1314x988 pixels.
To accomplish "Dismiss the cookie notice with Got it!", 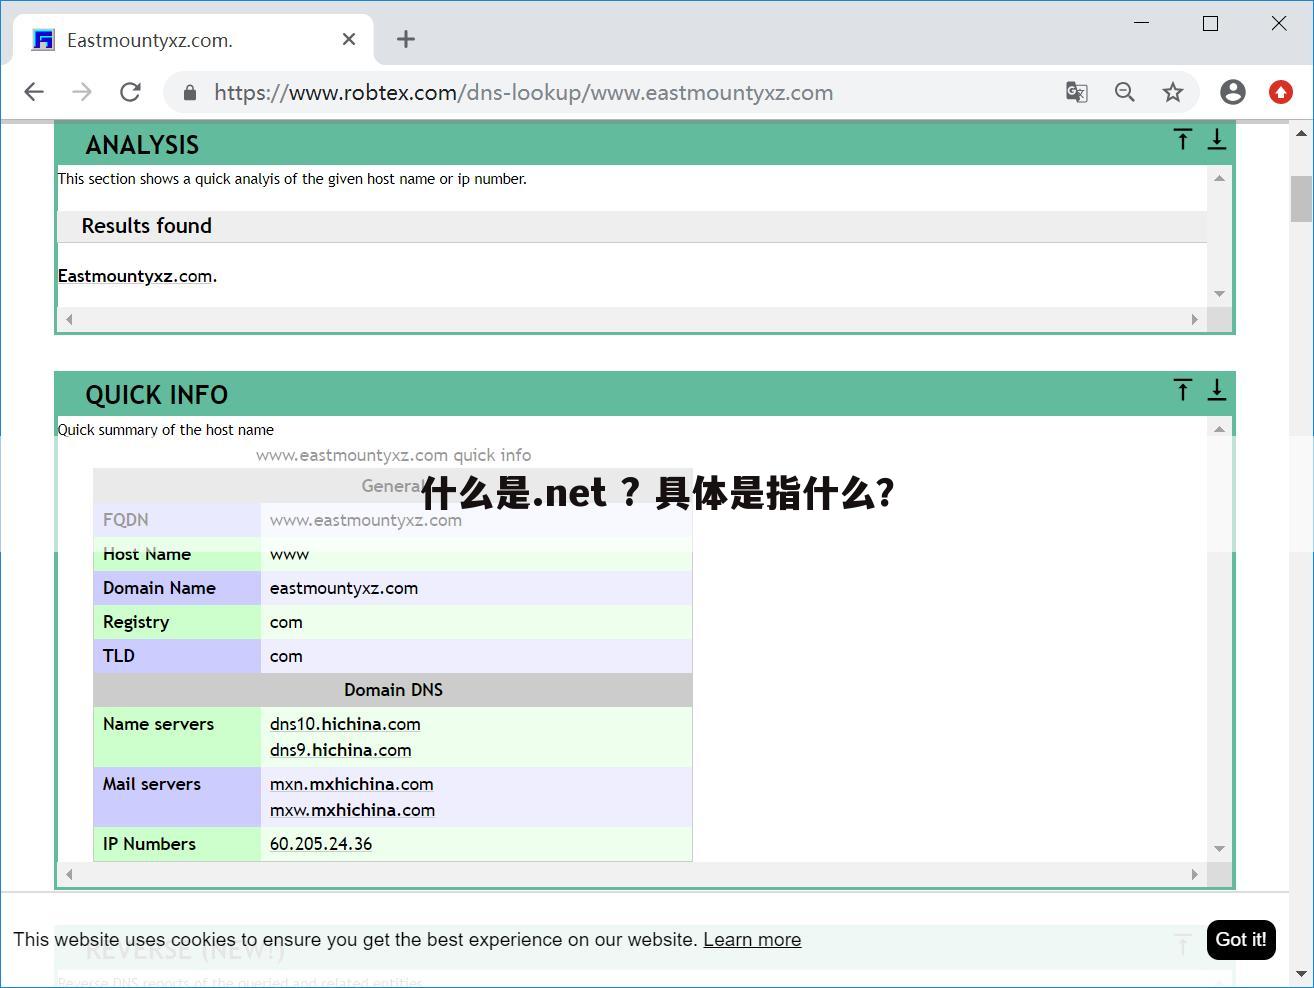I will coord(1240,940).
